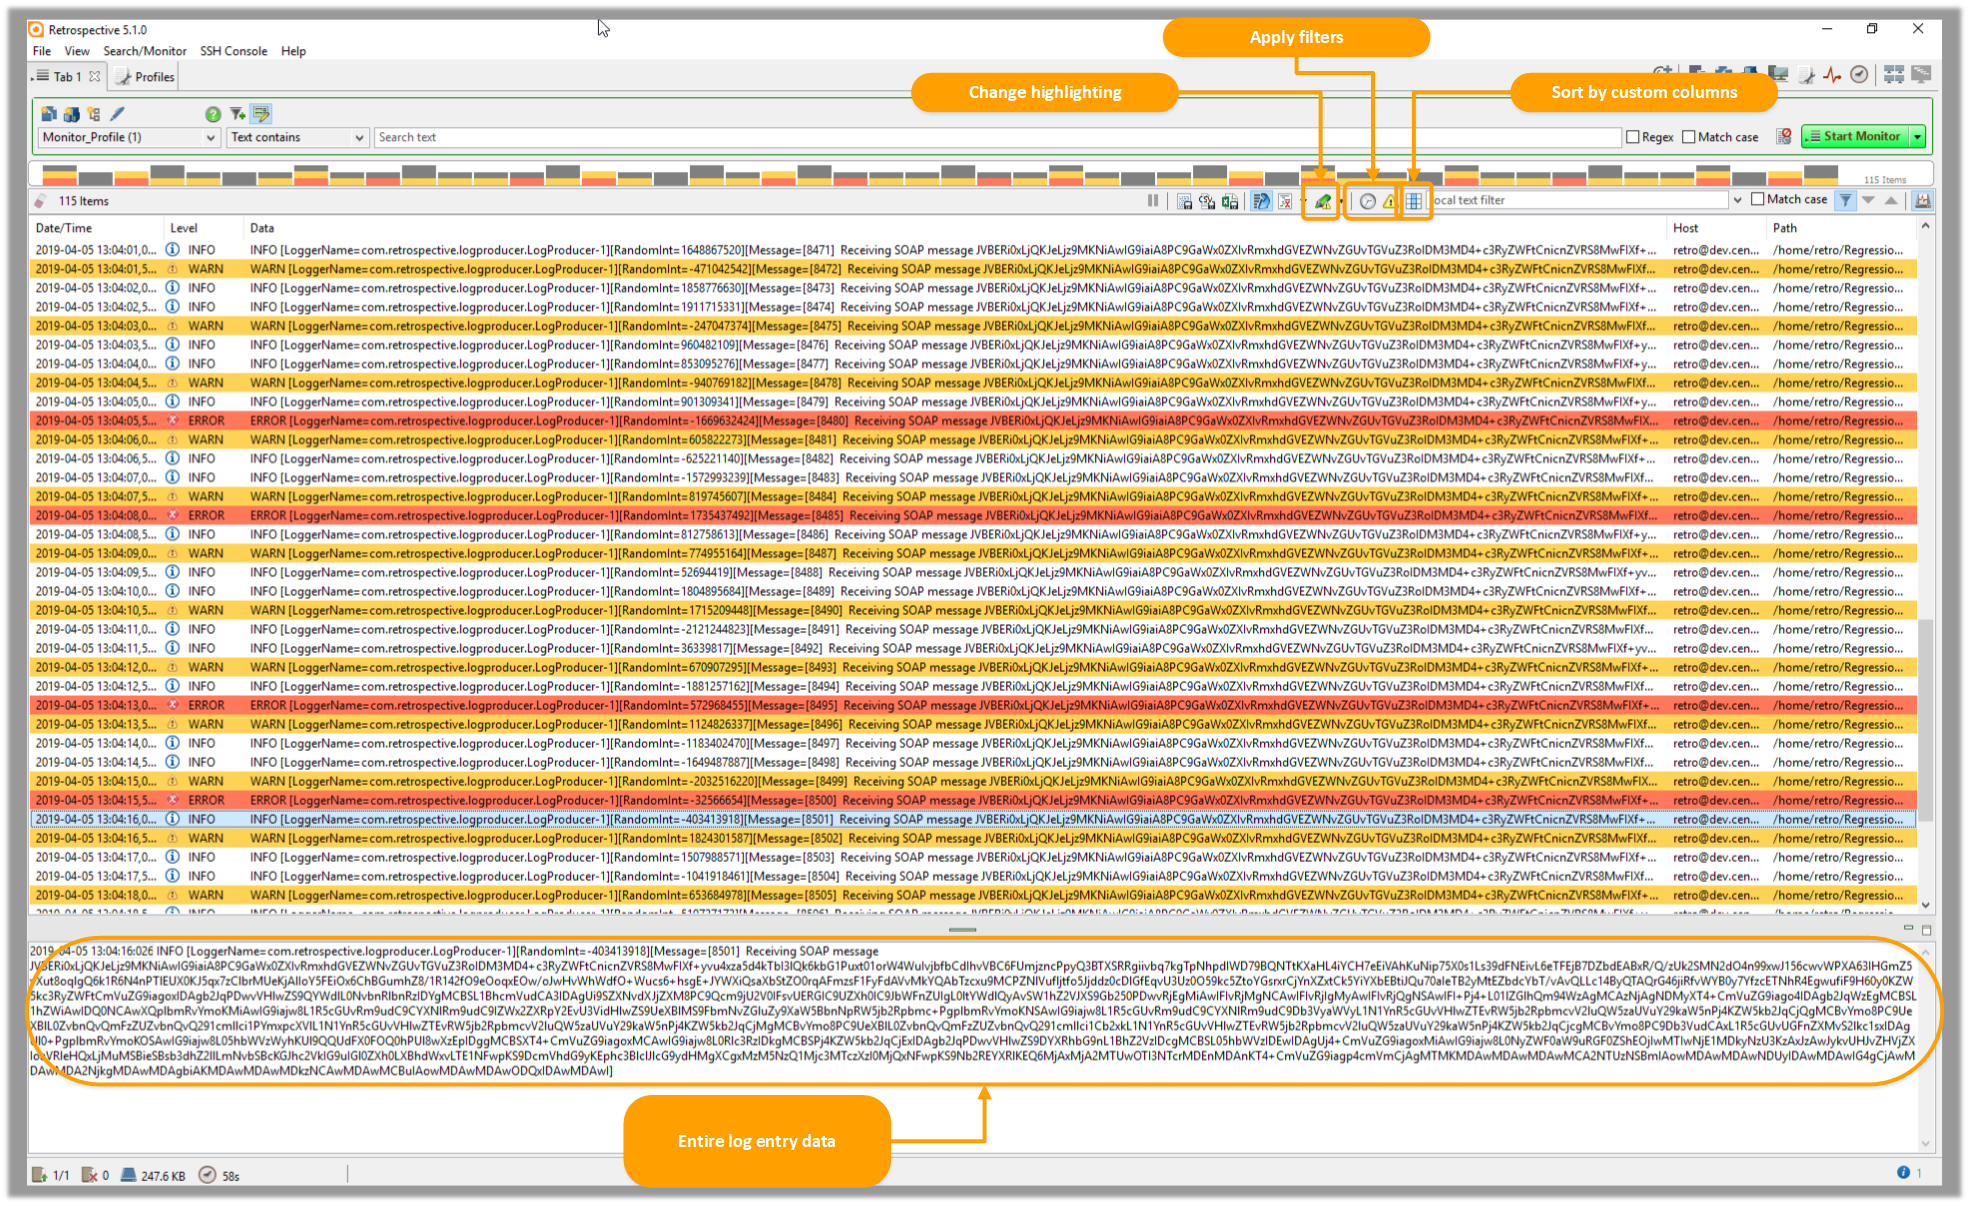Select the ERROR row with Message=[8480]
This screenshot has height=1205, width=1969.
[973, 421]
